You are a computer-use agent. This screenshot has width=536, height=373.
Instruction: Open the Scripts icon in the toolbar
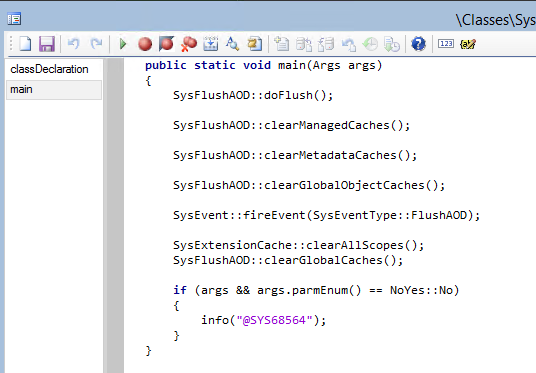(254, 44)
